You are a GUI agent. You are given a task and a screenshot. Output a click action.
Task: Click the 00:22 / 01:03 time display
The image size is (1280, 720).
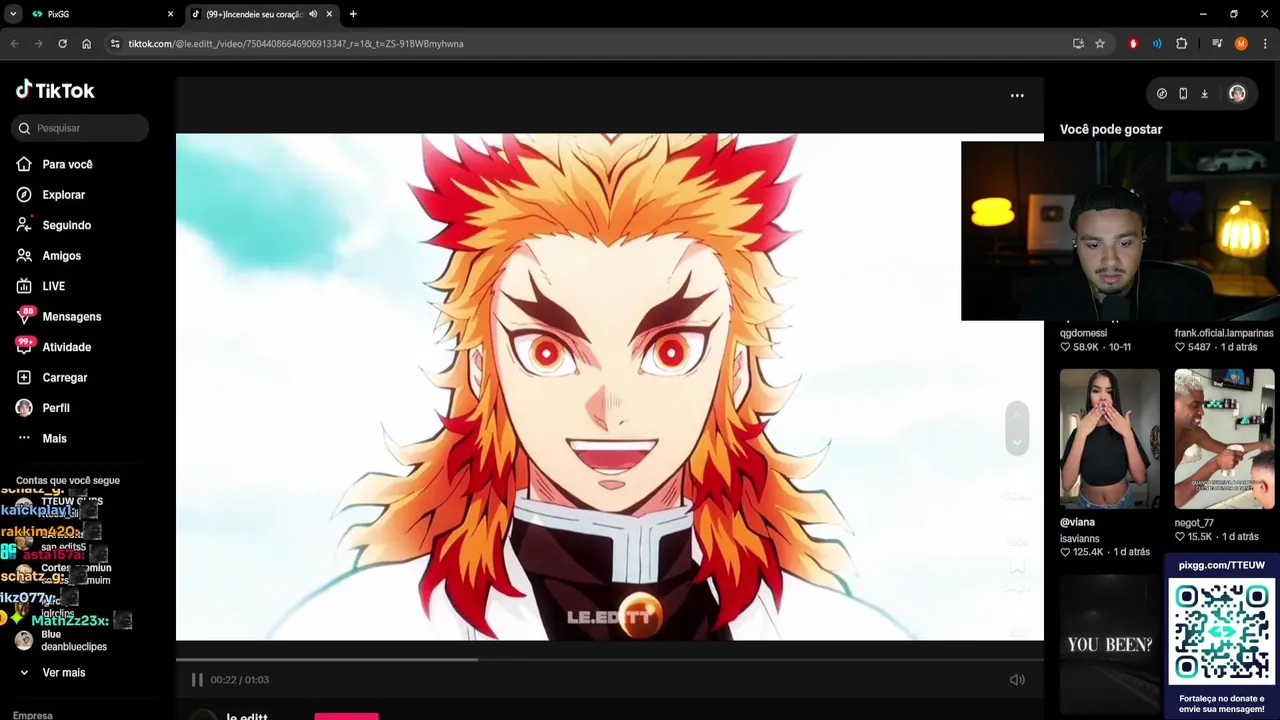point(240,680)
